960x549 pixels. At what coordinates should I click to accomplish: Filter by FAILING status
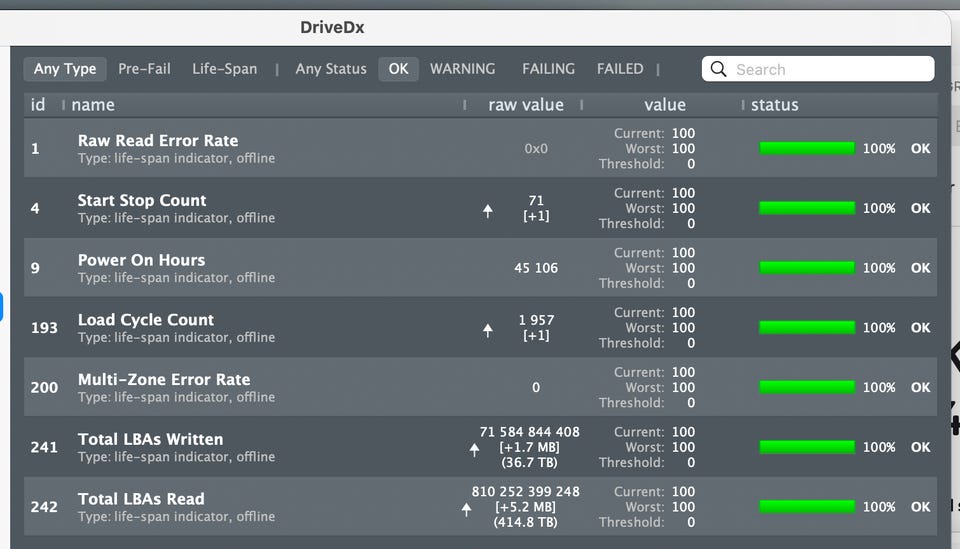[x=549, y=69]
